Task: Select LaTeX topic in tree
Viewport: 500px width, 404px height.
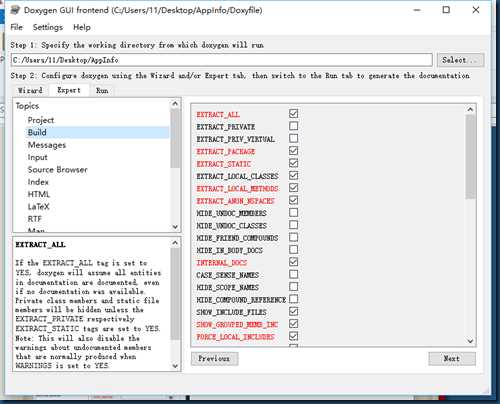Action: pos(38,207)
